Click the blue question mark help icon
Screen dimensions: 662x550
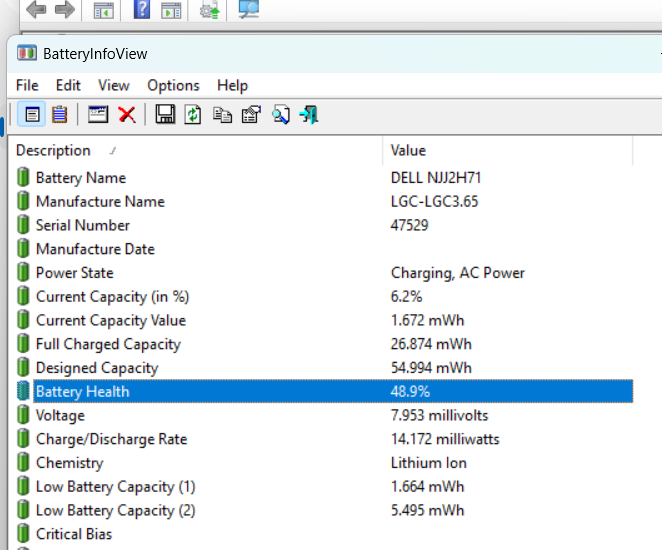(141, 9)
